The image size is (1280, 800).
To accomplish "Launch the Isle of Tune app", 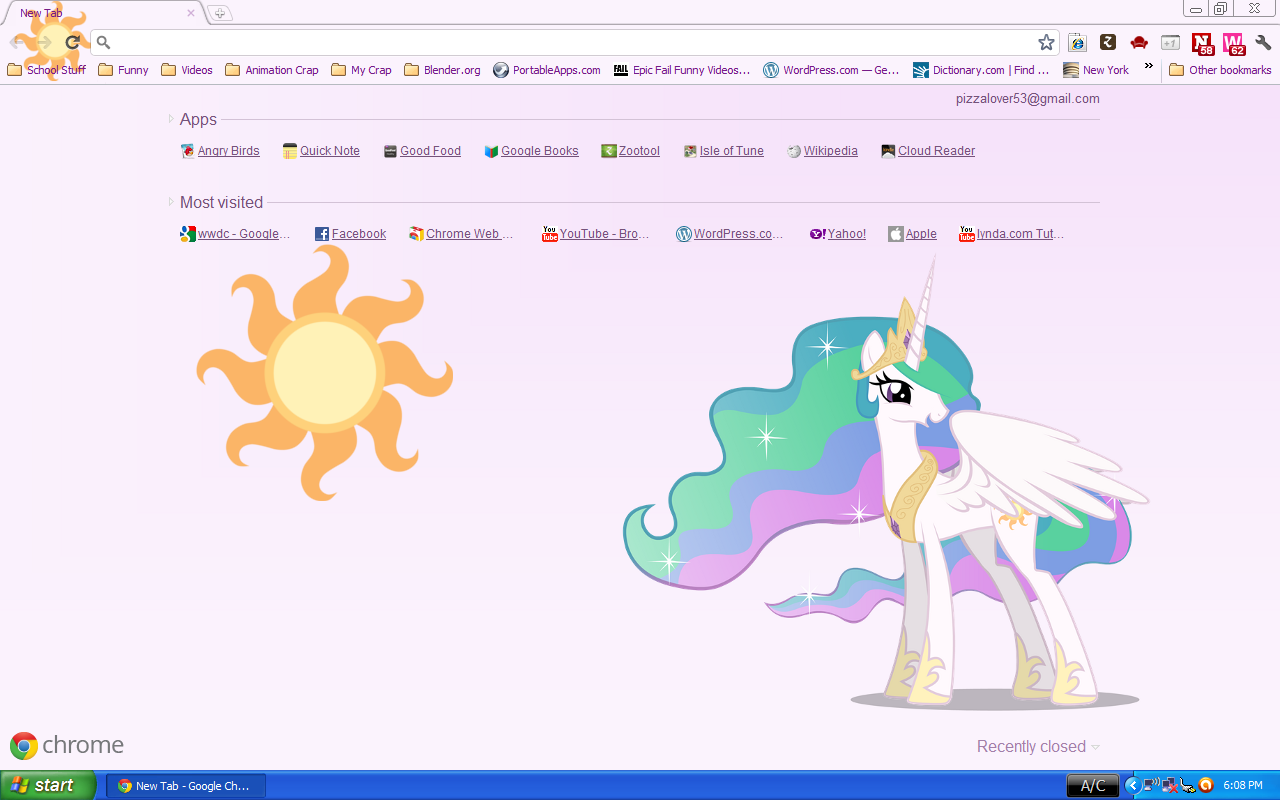I will tap(723, 151).
